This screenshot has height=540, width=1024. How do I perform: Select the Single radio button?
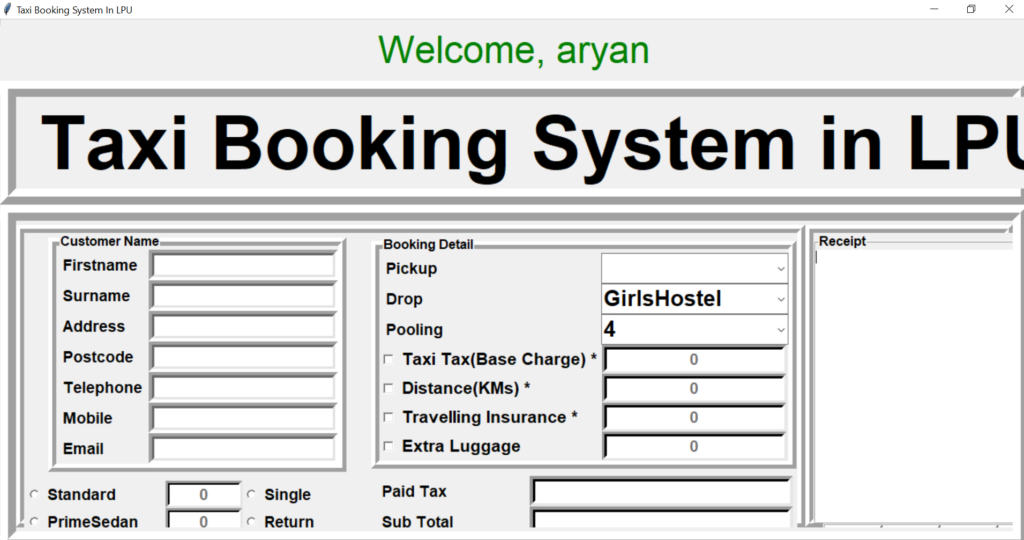coord(251,494)
